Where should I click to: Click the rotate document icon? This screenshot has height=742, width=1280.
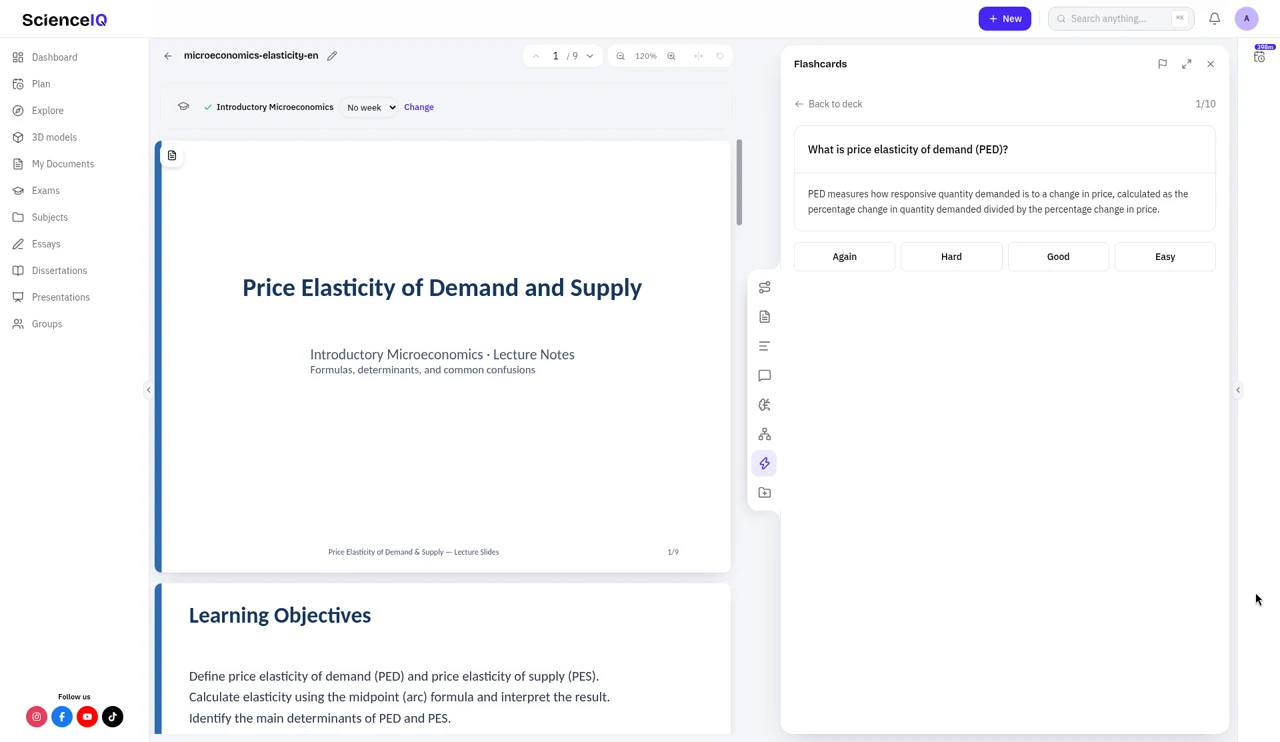(x=720, y=56)
